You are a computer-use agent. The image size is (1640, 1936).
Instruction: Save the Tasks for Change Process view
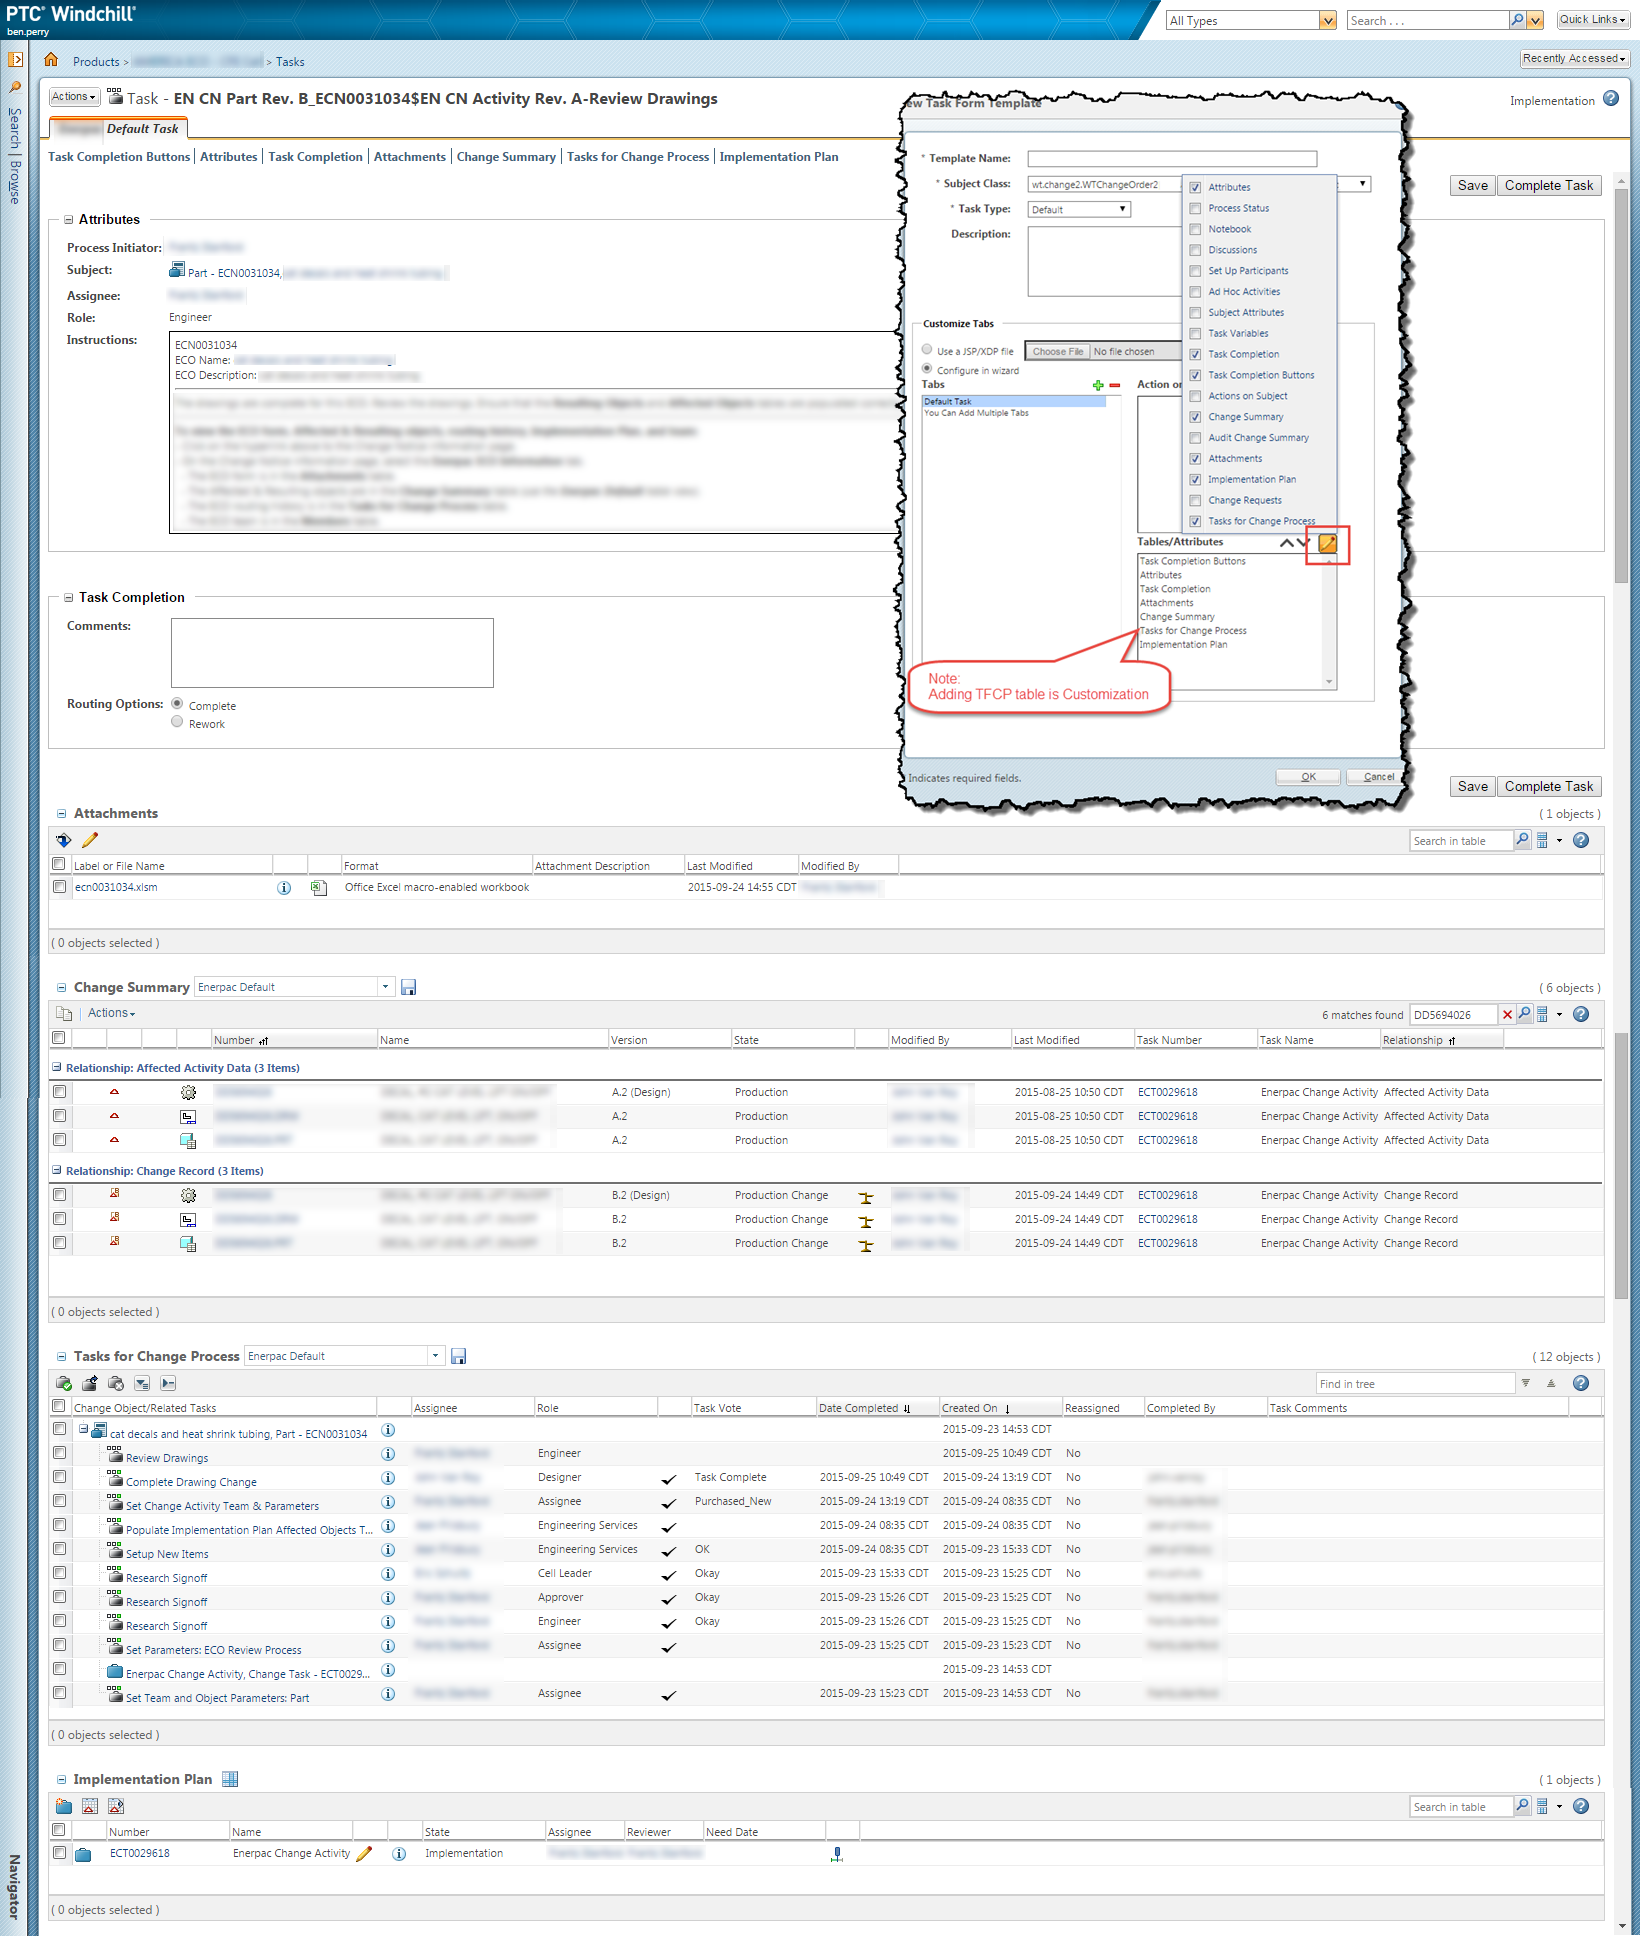pos(459,1357)
